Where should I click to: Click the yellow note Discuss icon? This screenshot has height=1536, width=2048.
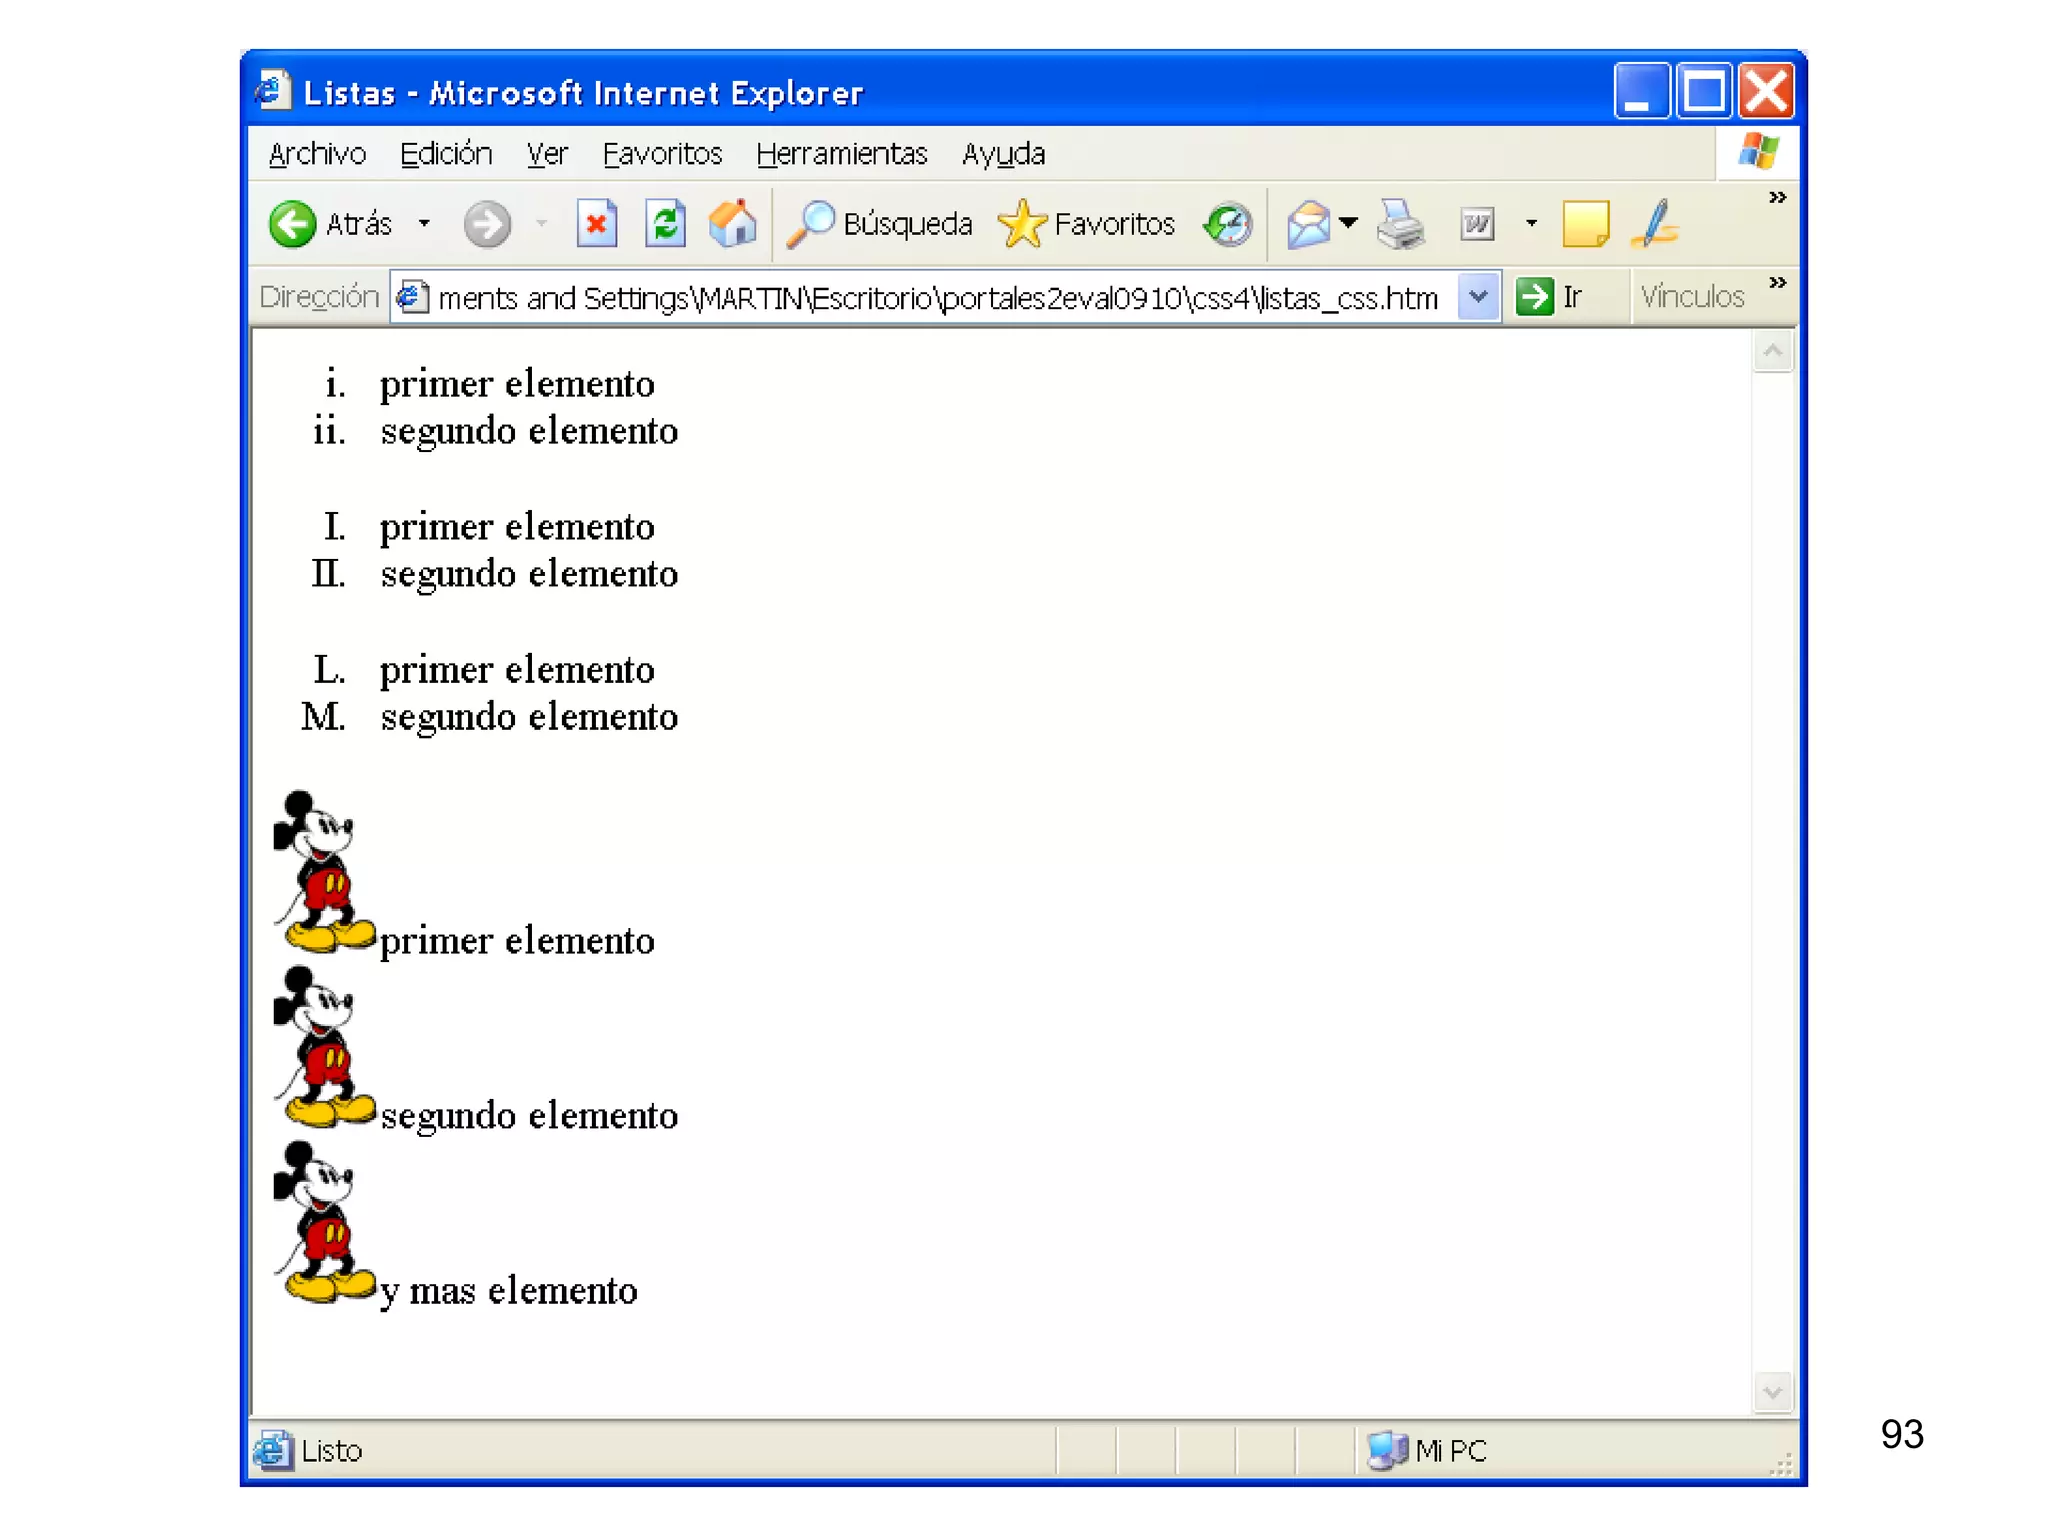[1585, 224]
